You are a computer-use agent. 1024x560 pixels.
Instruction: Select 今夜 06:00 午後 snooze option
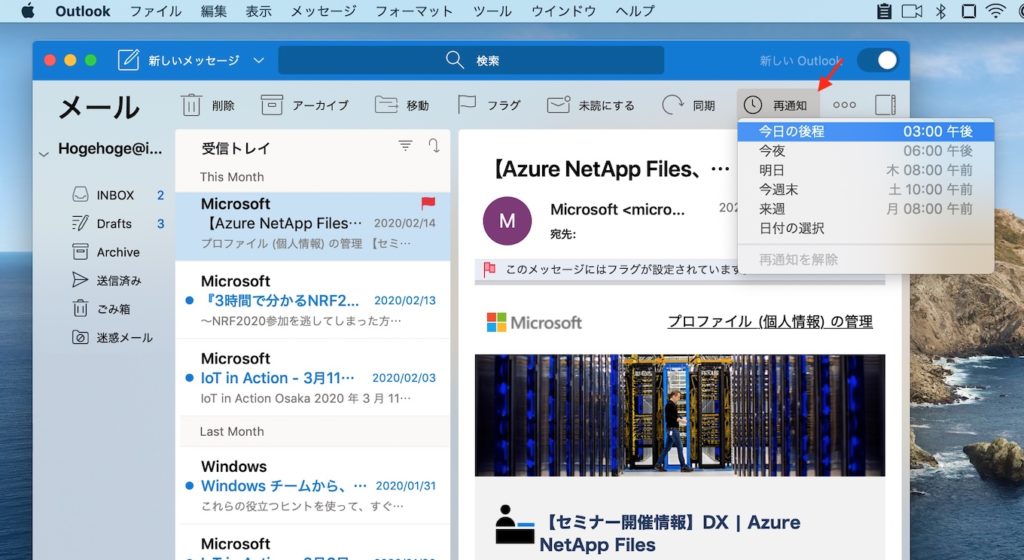(865, 151)
